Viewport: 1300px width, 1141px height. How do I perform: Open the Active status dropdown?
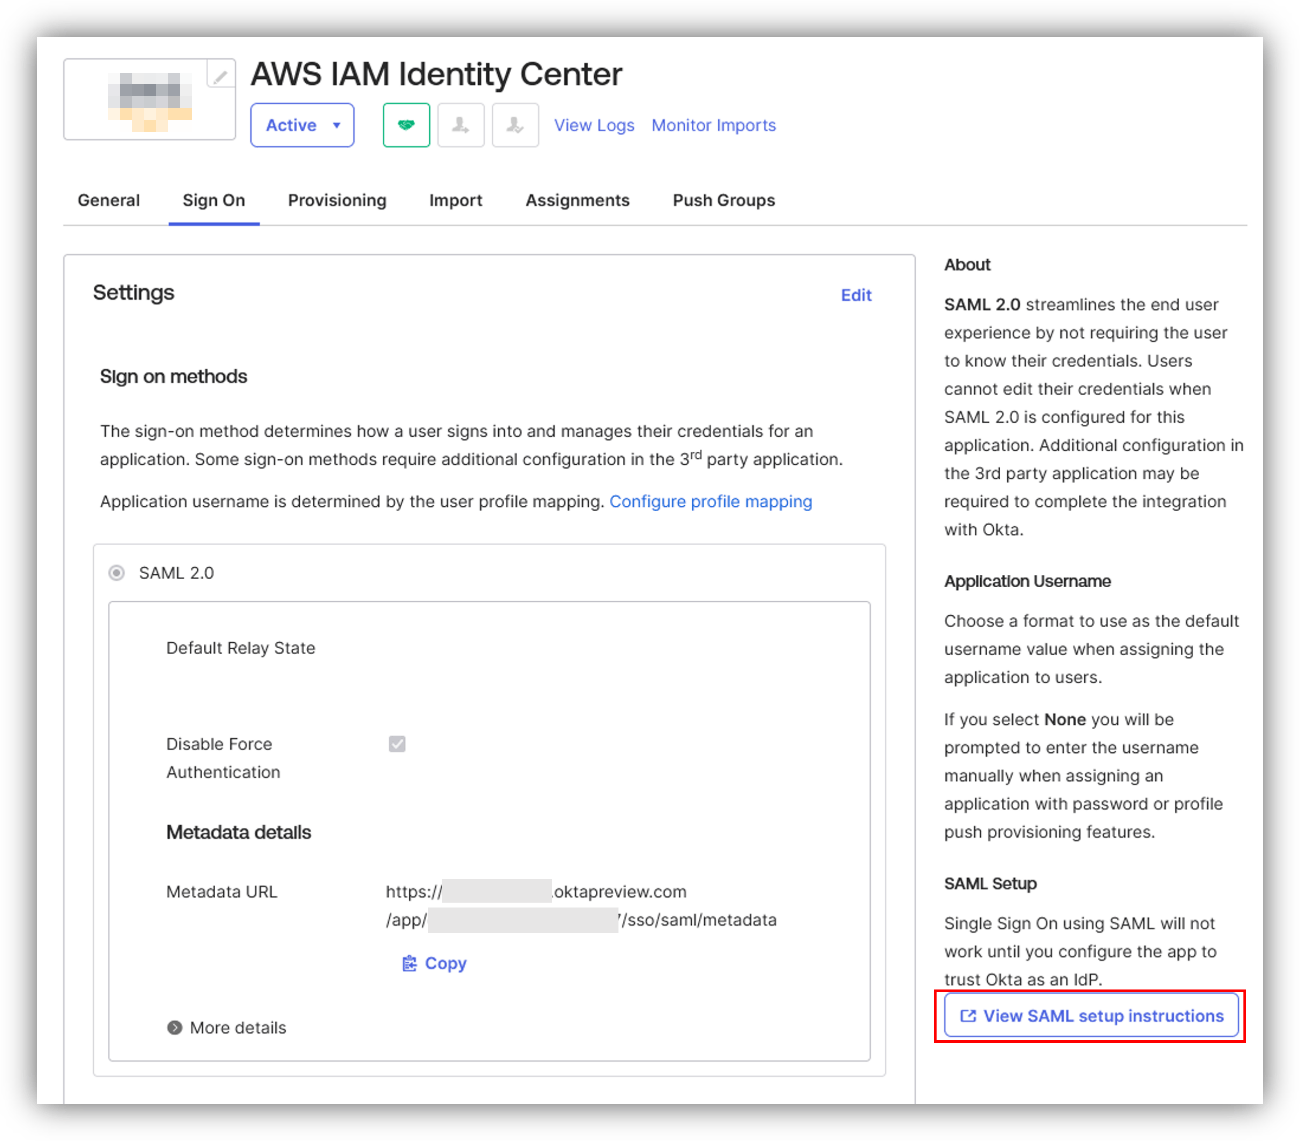(x=302, y=125)
